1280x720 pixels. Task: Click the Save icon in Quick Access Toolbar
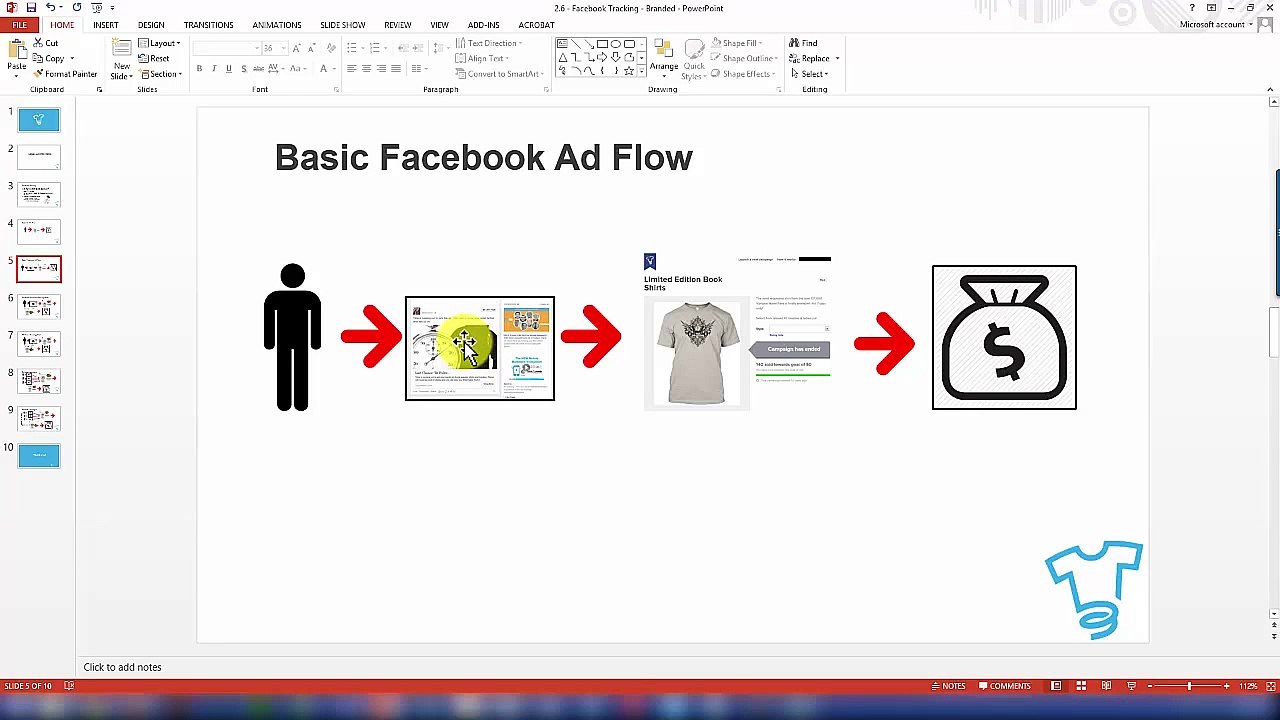tap(31, 8)
